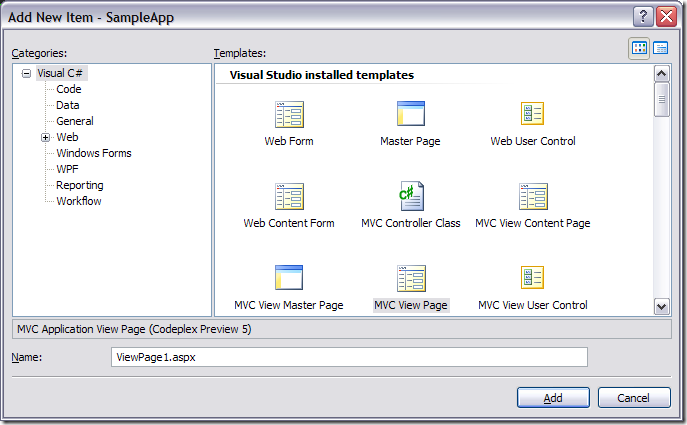Pick the Web Content Form template icon
This screenshot has width=687, height=425.
[289, 197]
